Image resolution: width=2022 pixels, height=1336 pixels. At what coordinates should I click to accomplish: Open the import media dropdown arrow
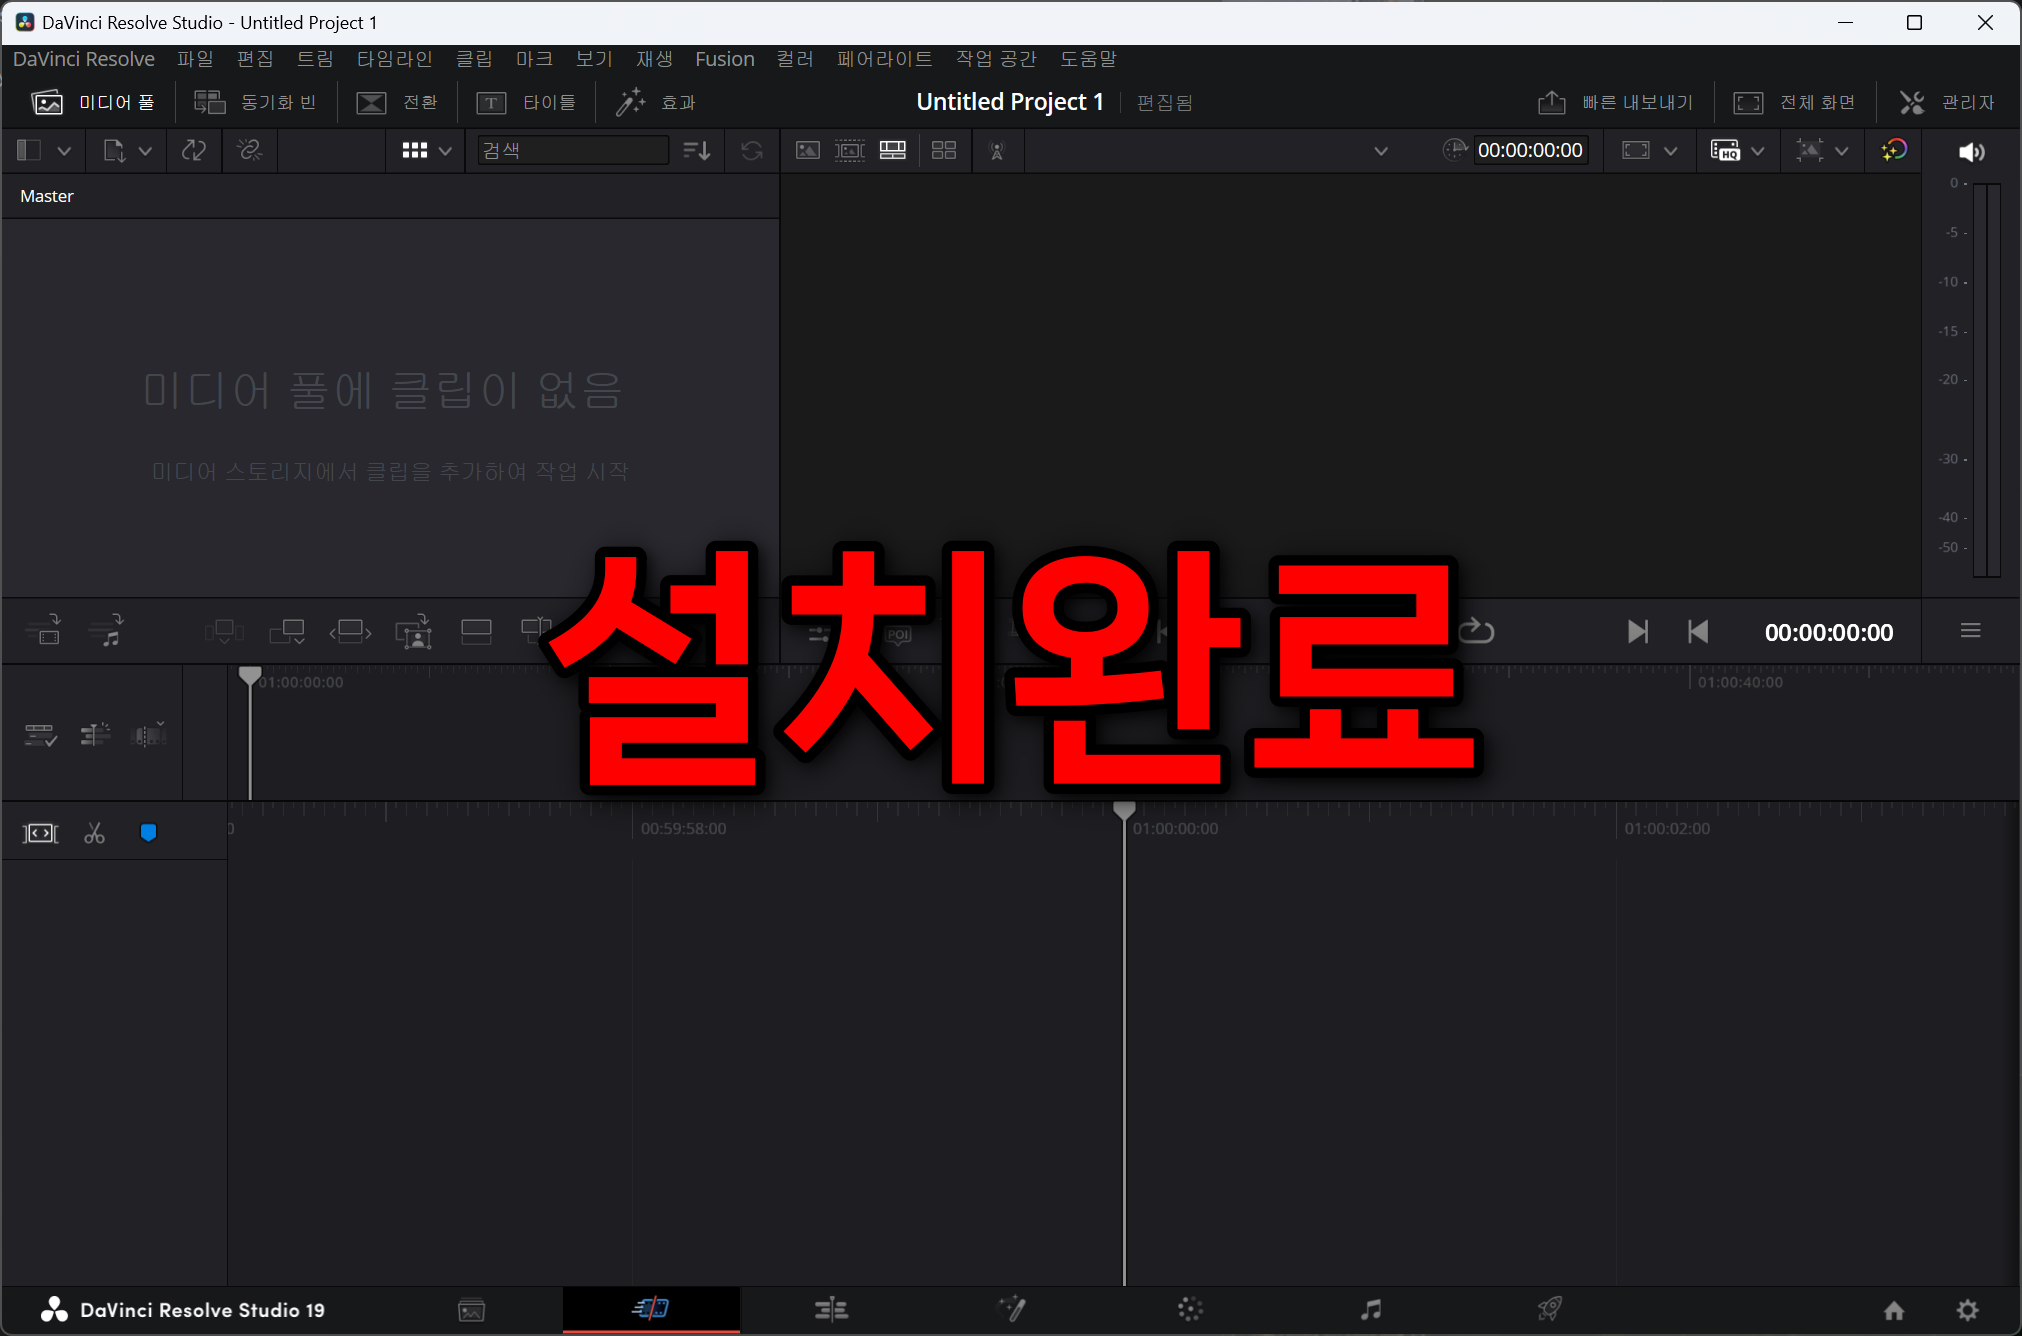point(145,151)
